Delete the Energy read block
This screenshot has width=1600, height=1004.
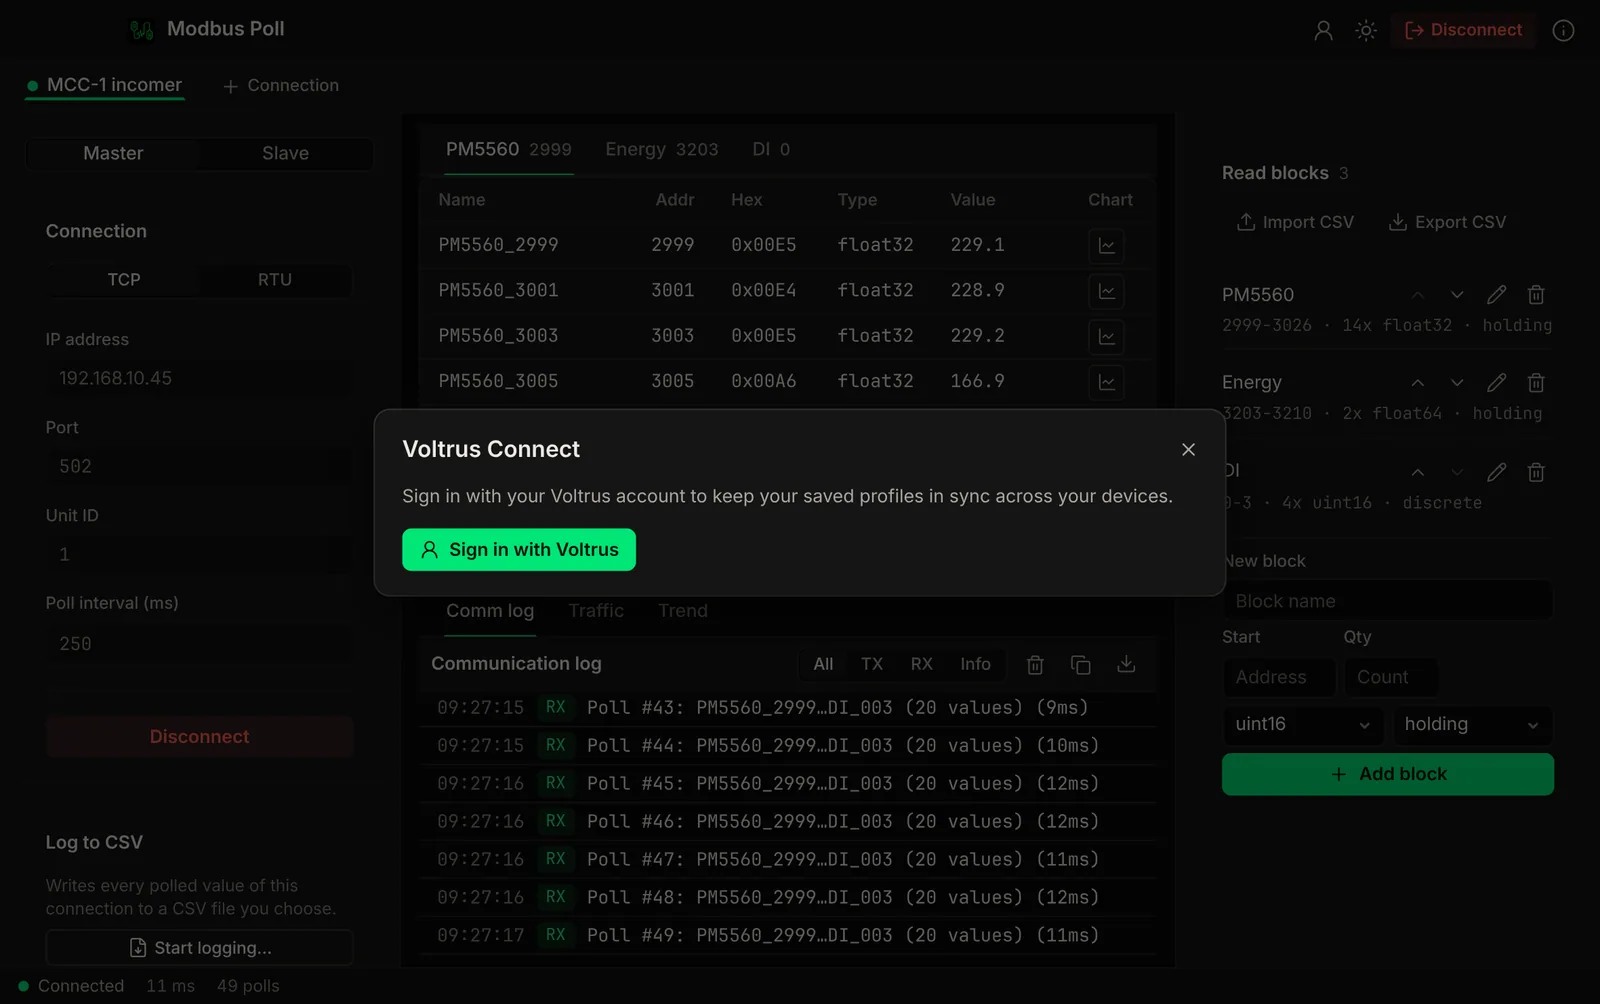pyautogui.click(x=1536, y=383)
